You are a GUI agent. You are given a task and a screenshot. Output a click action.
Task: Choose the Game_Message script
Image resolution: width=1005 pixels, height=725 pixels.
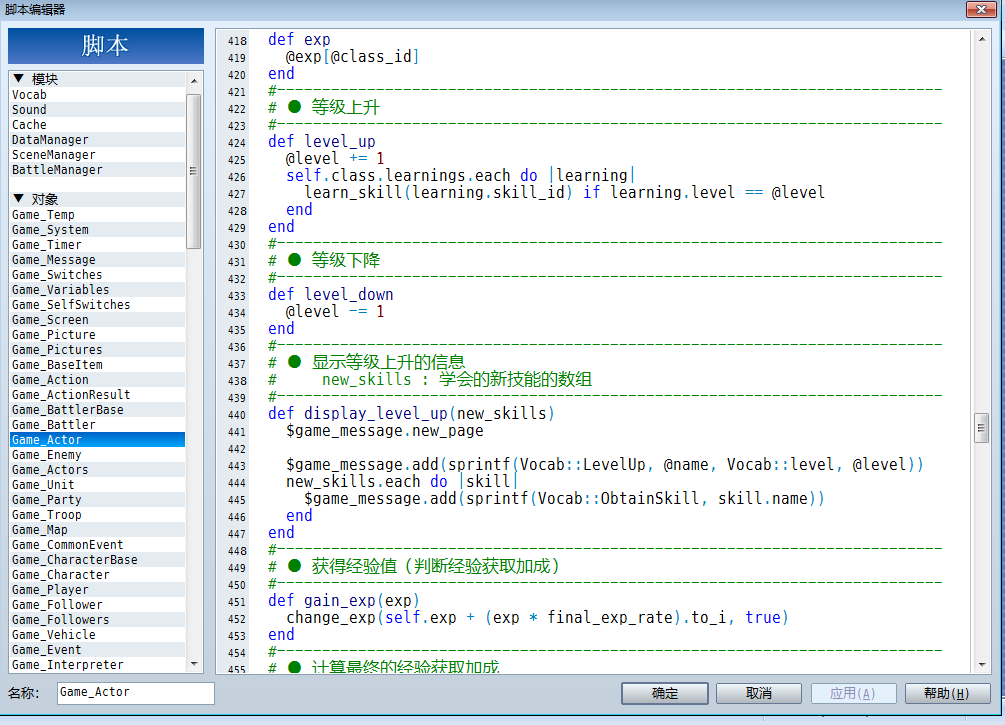[97, 260]
